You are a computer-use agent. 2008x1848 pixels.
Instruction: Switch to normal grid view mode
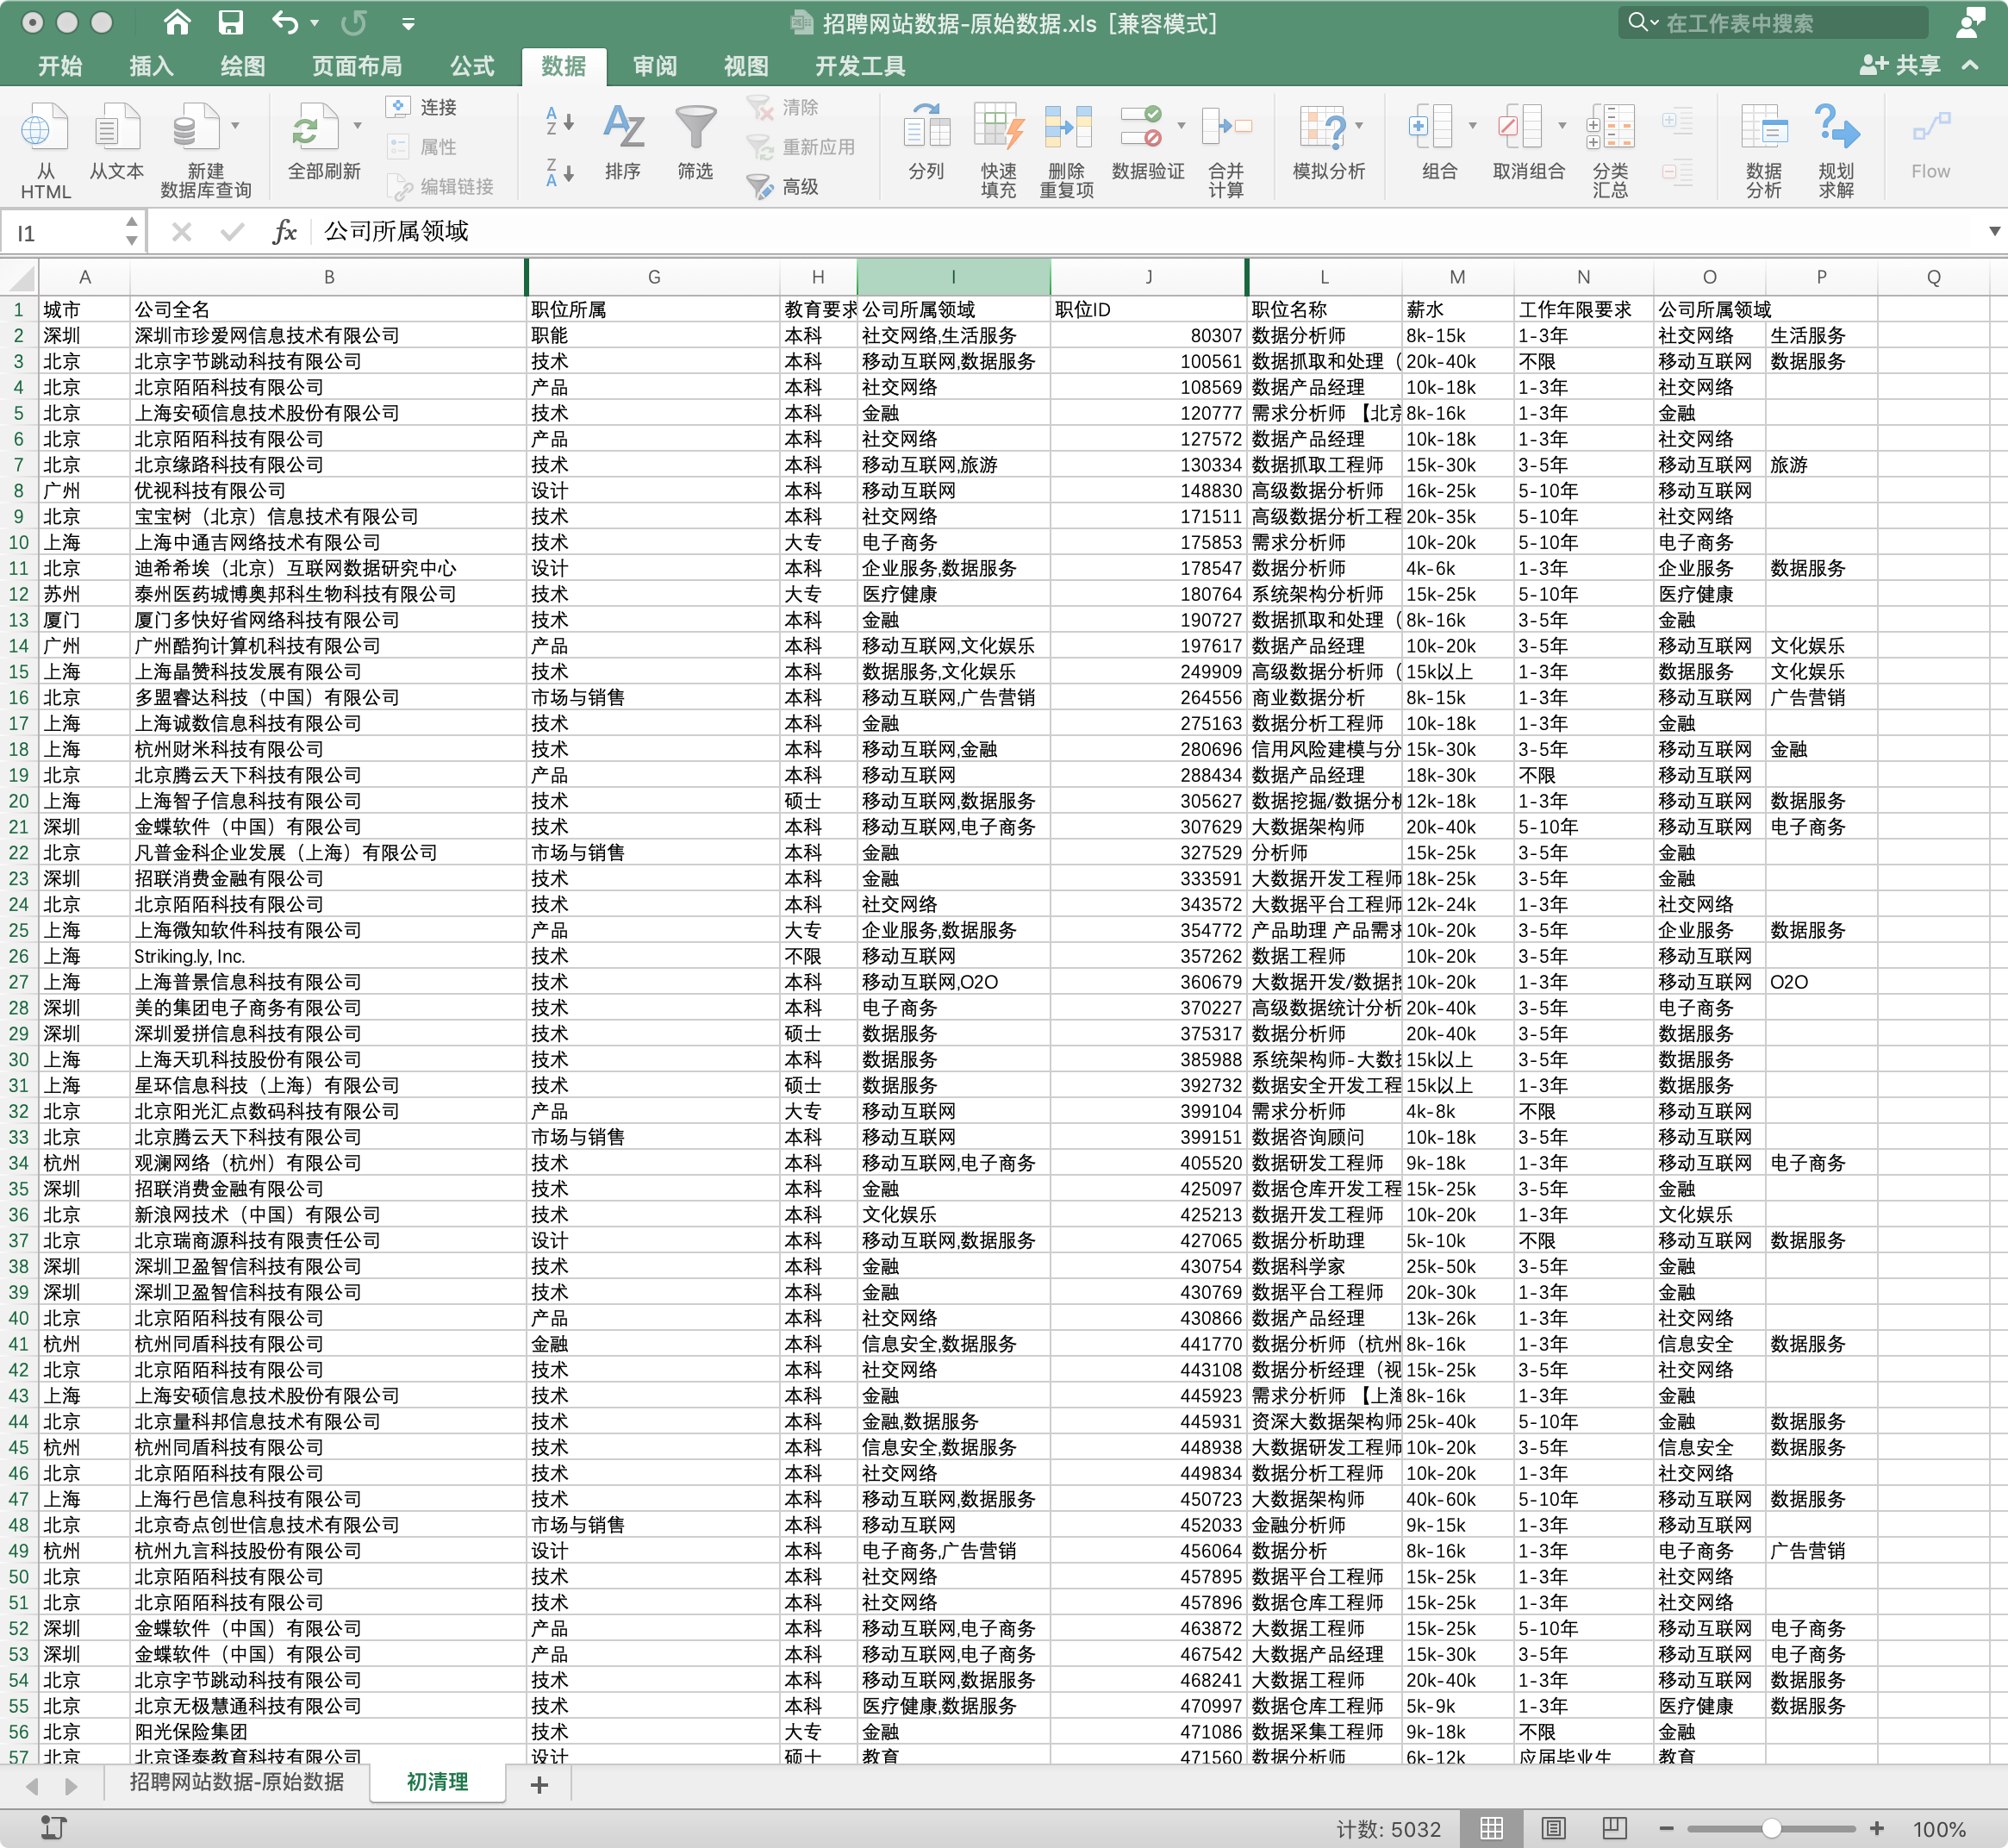click(x=1491, y=1828)
